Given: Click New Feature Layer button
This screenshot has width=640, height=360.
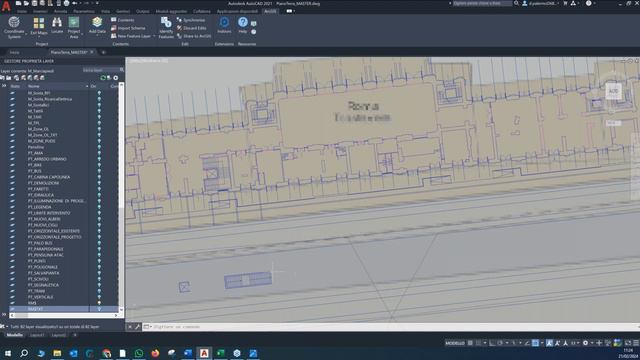Looking at the screenshot, I should coord(131,36).
